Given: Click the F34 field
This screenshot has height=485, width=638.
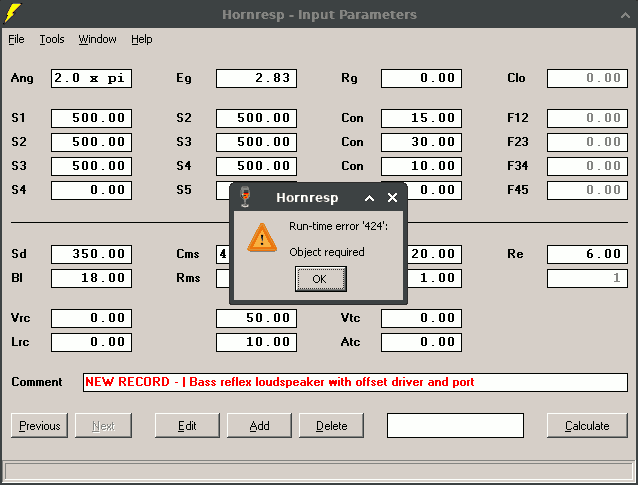Looking at the screenshot, I should [x=587, y=166].
